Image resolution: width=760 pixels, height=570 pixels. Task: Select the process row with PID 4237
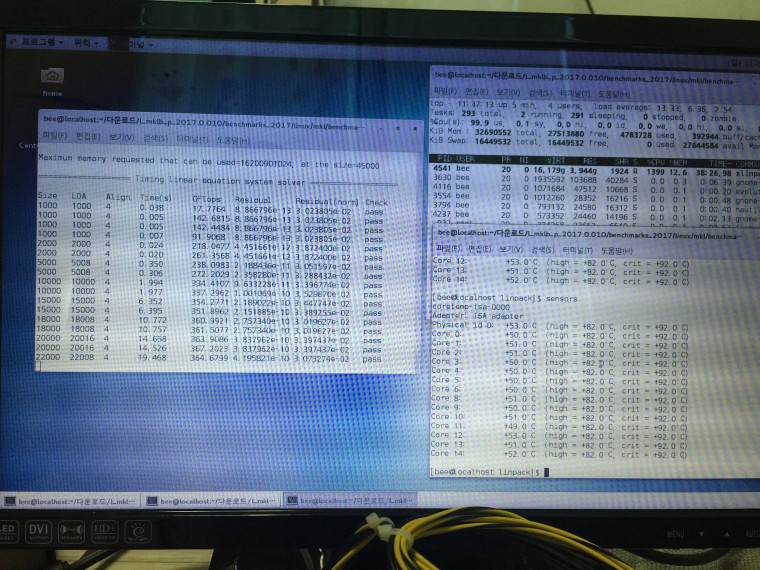(596, 215)
